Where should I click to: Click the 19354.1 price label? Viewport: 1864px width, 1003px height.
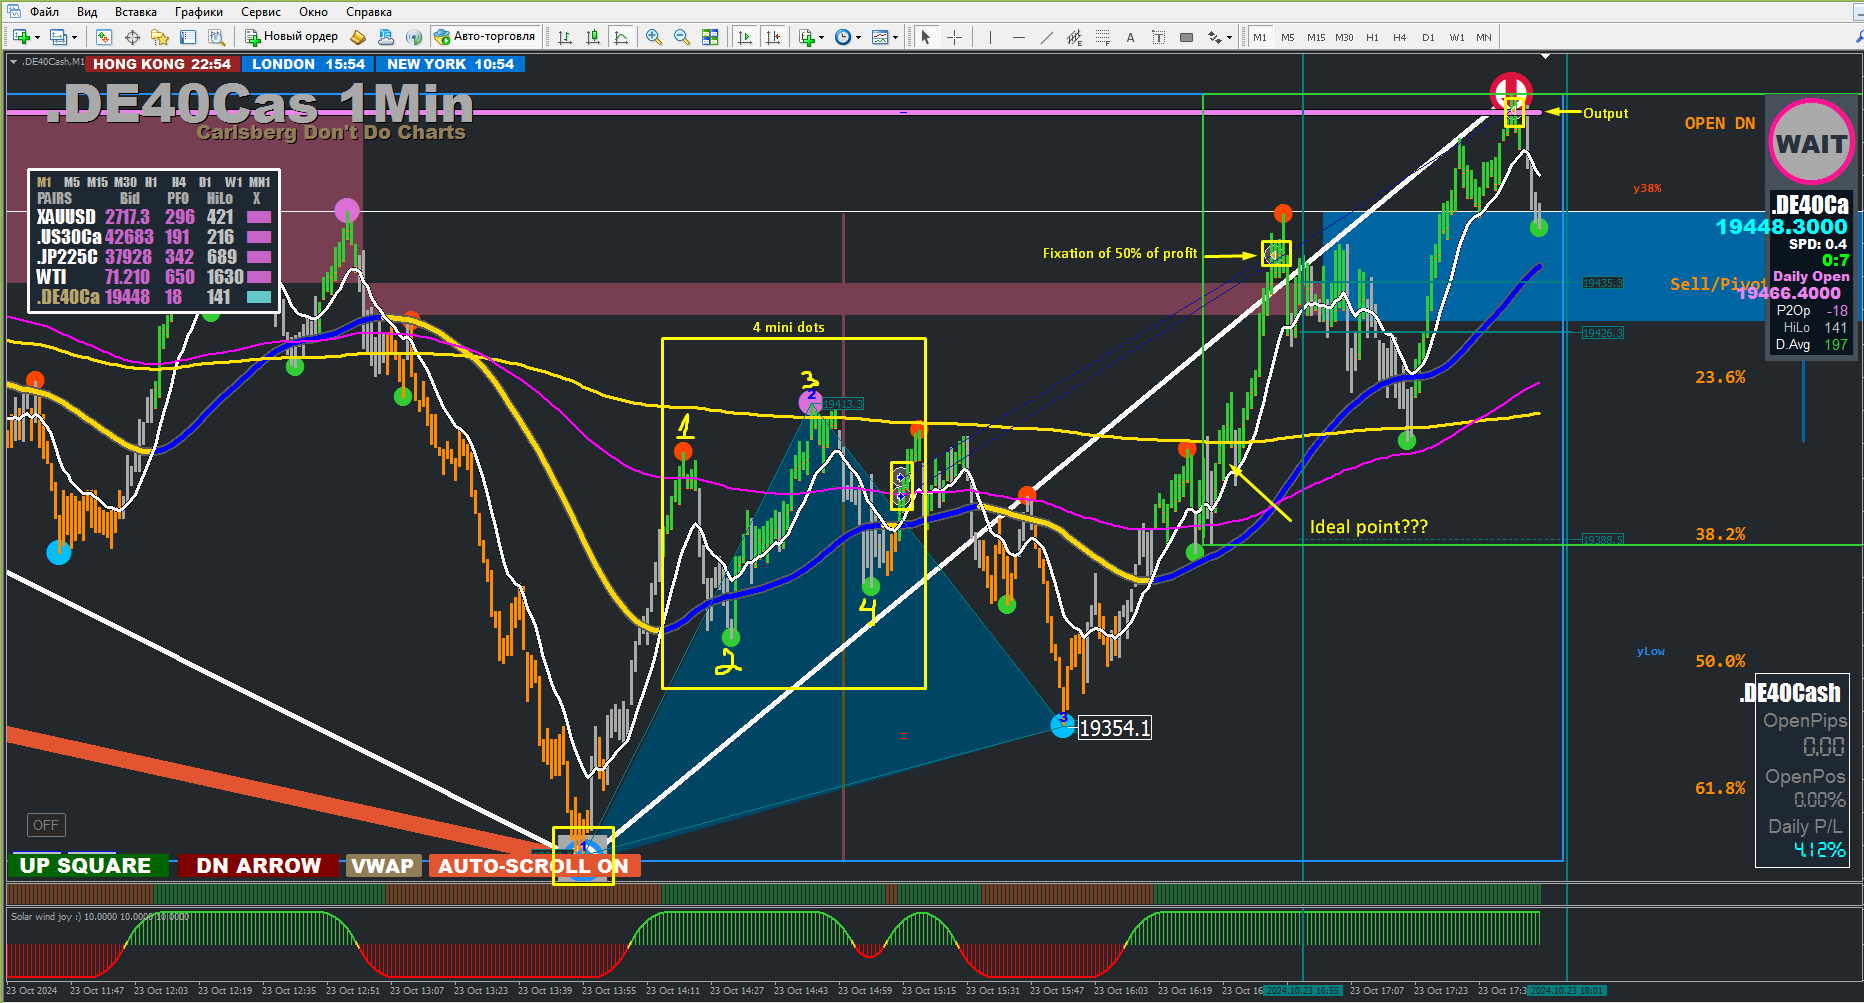1114,728
